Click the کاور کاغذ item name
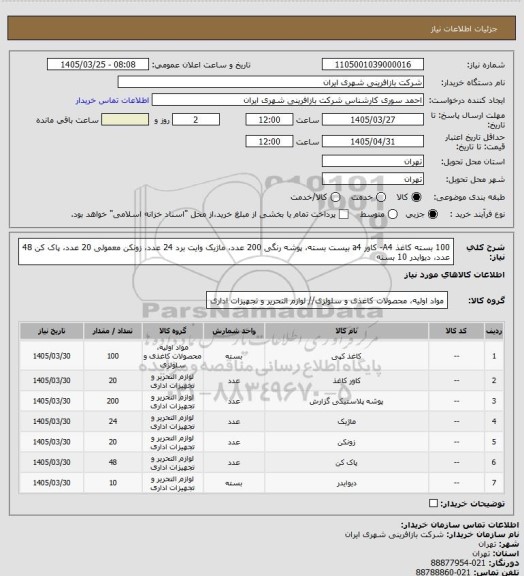 pyautogui.click(x=346, y=381)
